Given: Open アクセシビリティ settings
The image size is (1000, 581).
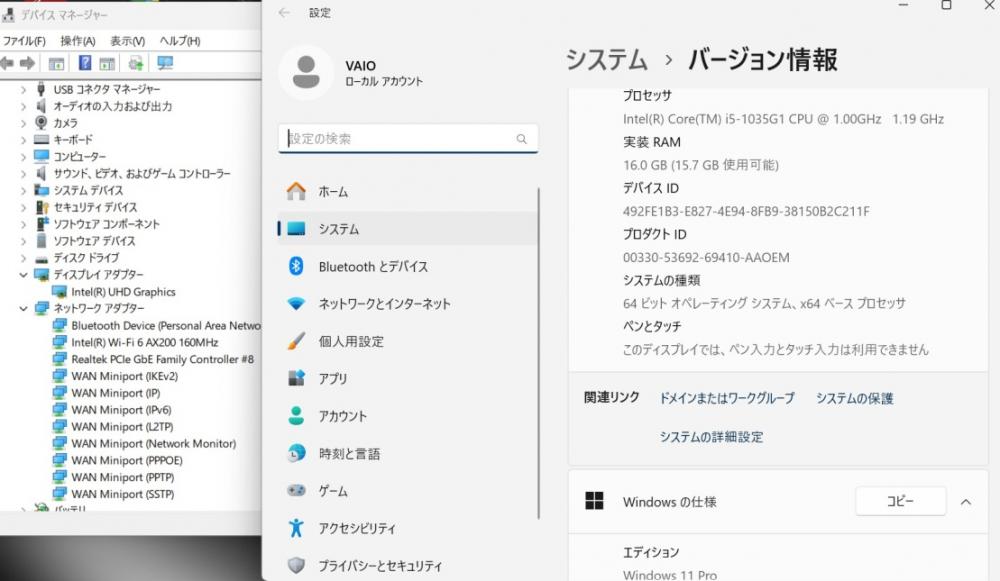Looking at the screenshot, I should point(408,528).
